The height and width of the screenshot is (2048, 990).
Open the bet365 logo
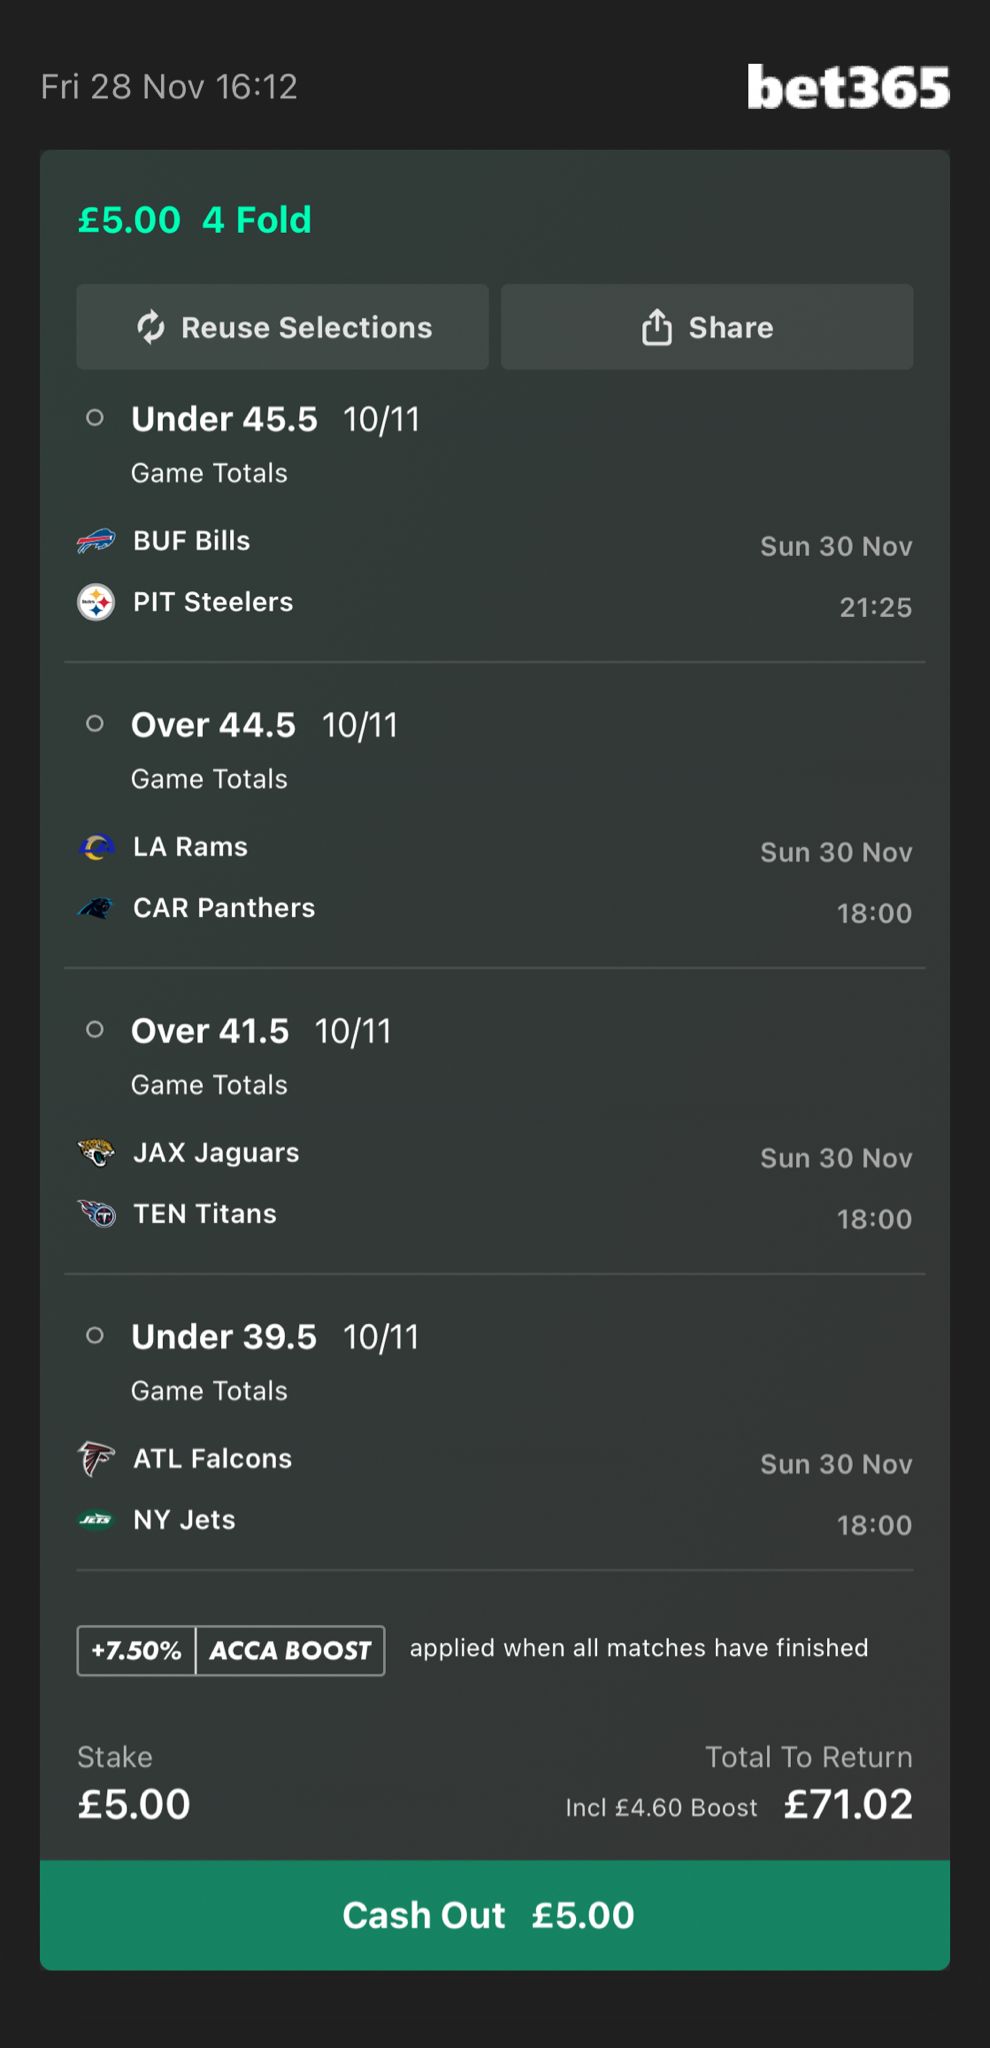point(848,87)
